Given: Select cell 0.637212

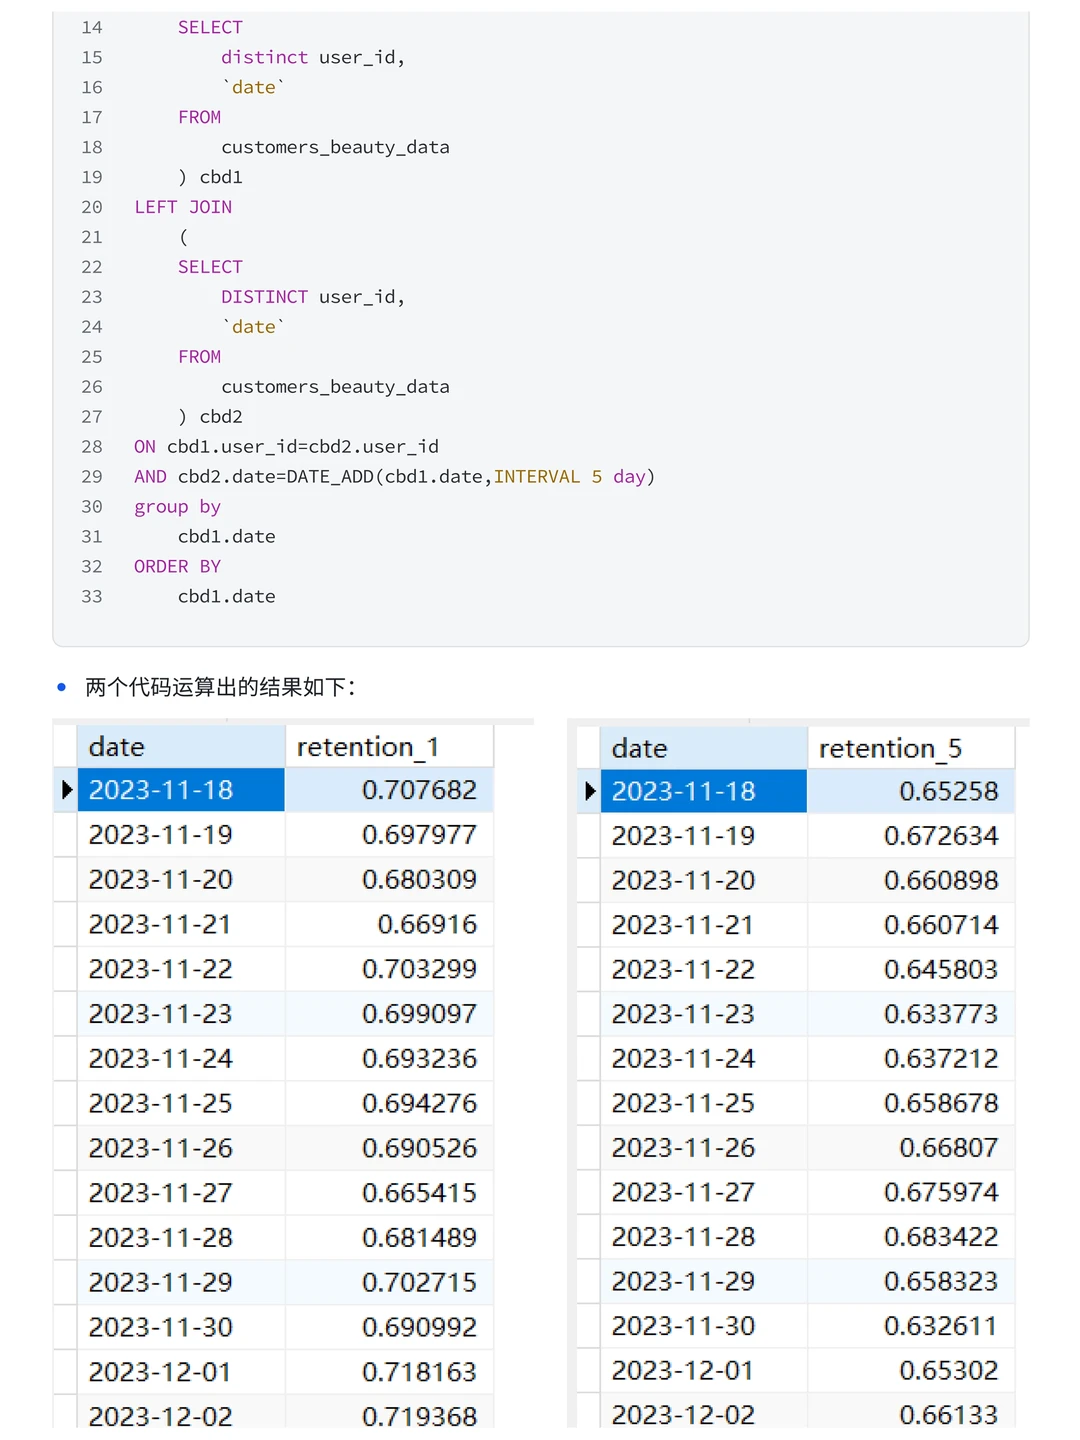Looking at the screenshot, I should coord(911,1058).
